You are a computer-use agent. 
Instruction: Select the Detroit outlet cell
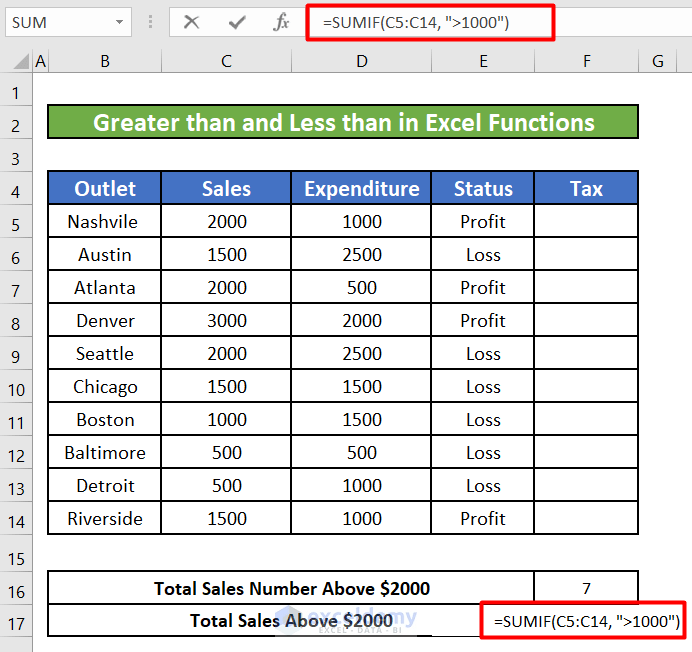(105, 486)
